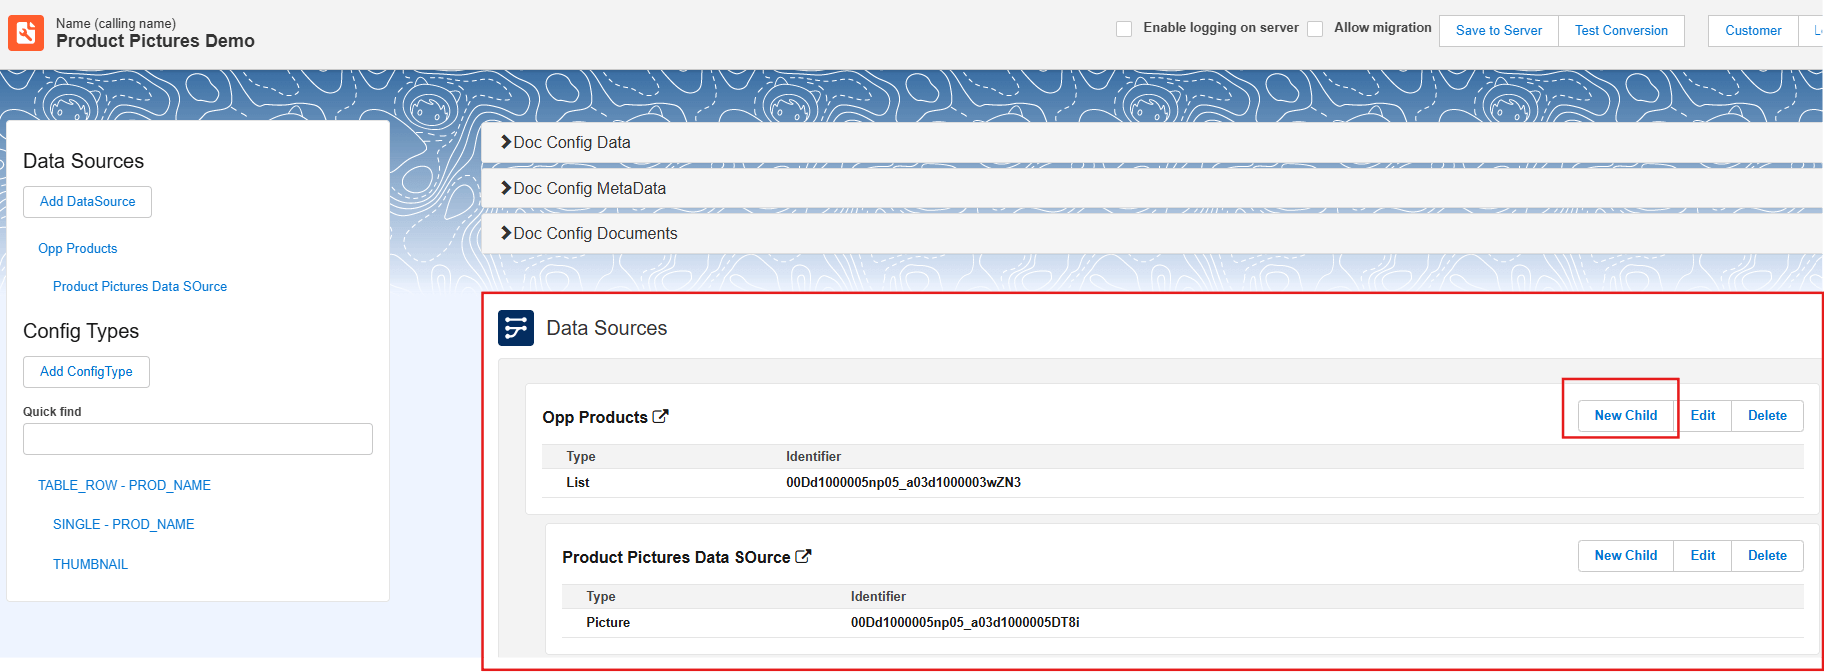
Task: Expand the Doc Config Documents section
Action: click(589, 234)
